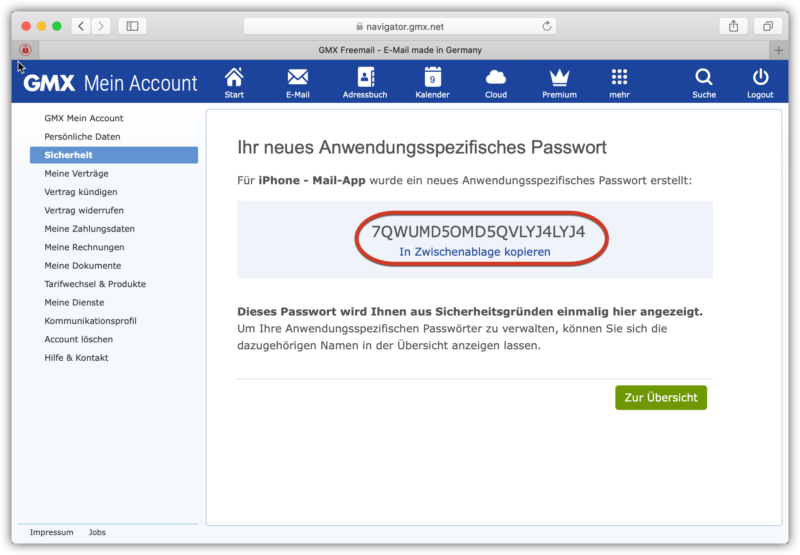This screenshot has height=555, width=800.
Task: Click In Zwischenablage kopieren link
Action: 474,252
